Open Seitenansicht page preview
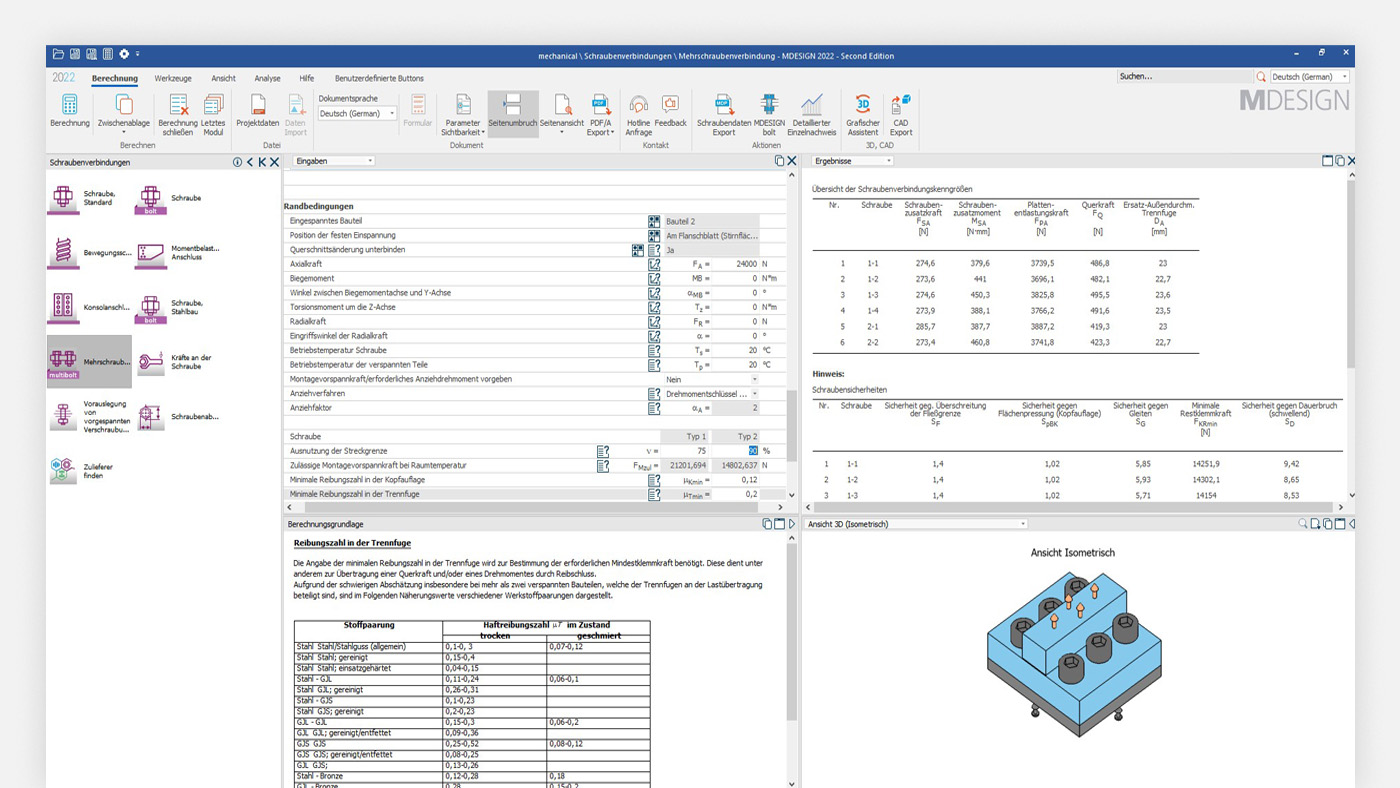 (x=562, y=113)
